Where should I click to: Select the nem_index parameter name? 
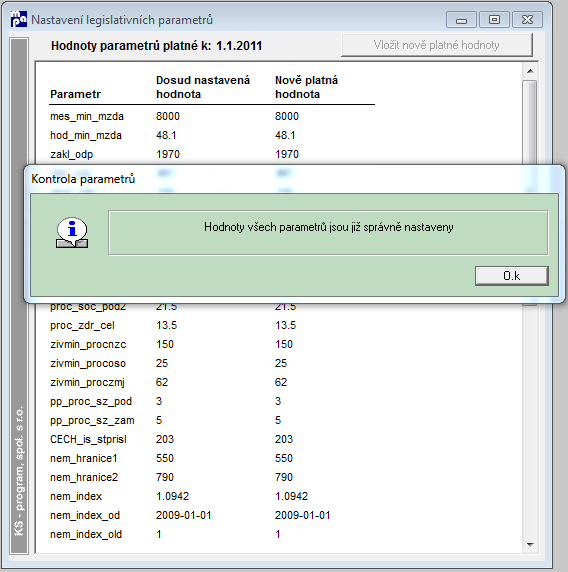[x=76, y=496]
